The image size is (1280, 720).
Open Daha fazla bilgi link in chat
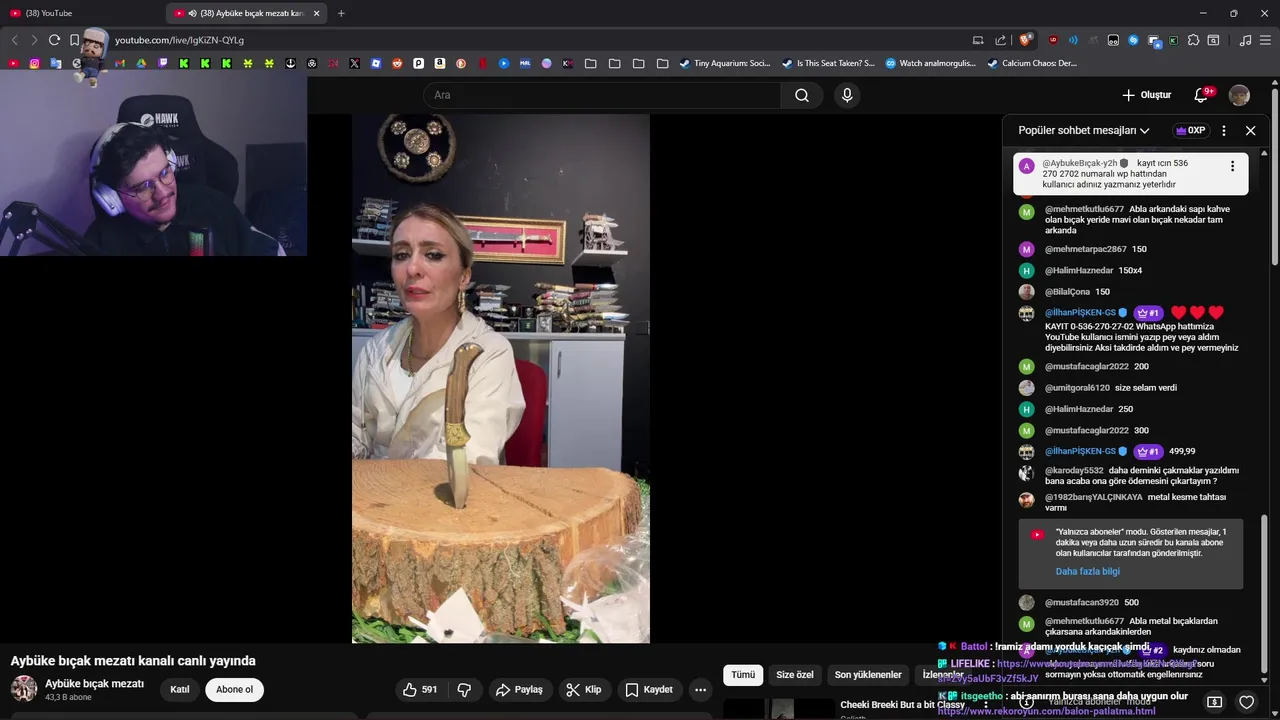[1087, 571]
